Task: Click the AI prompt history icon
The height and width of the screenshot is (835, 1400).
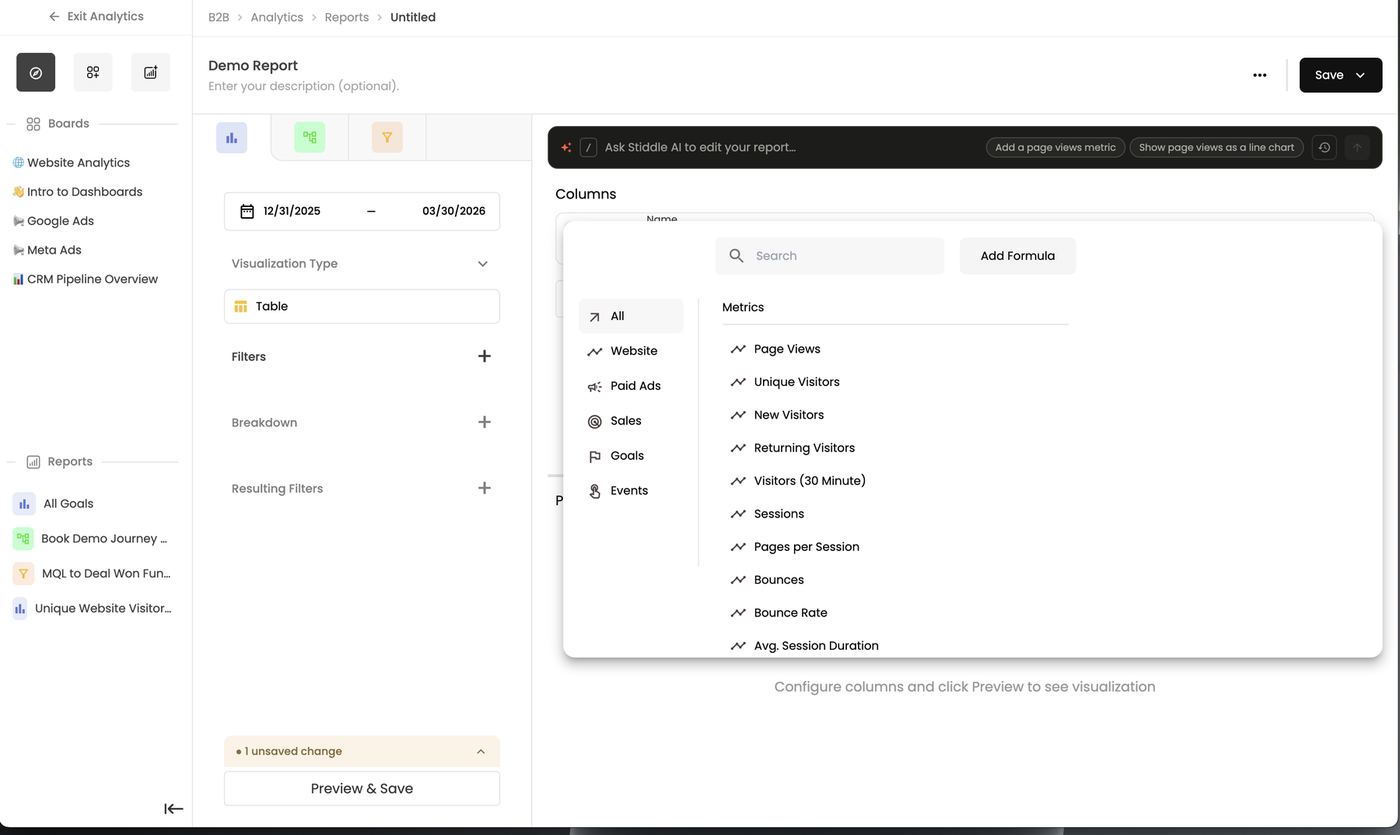Action: (1324, 147)
